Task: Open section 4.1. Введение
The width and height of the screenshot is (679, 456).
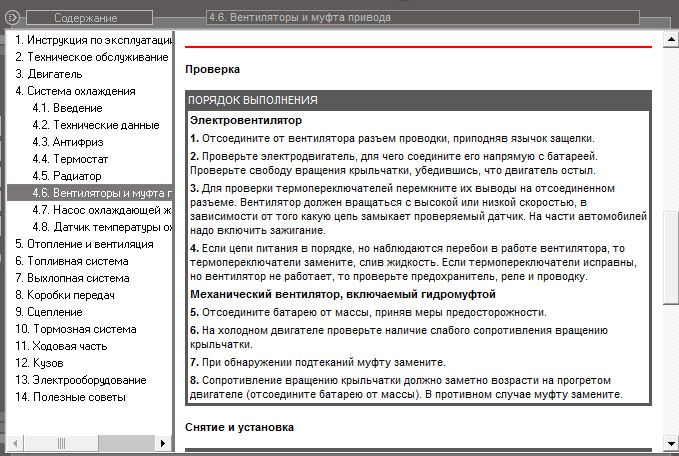Action: [x=67, y=108]
